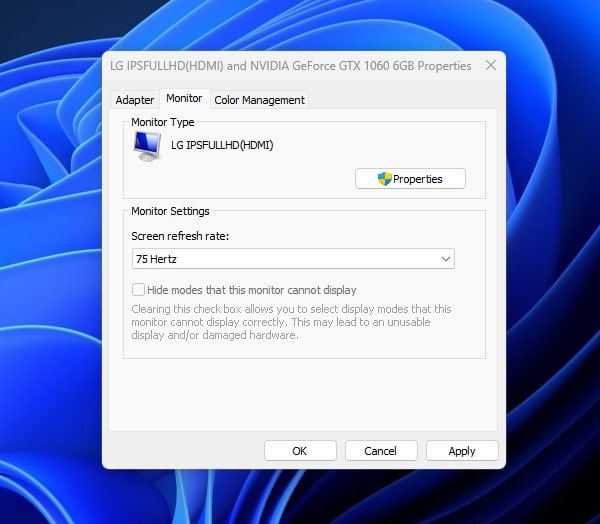Toggle Hide modes that monitor cannot display

[138, 290]
